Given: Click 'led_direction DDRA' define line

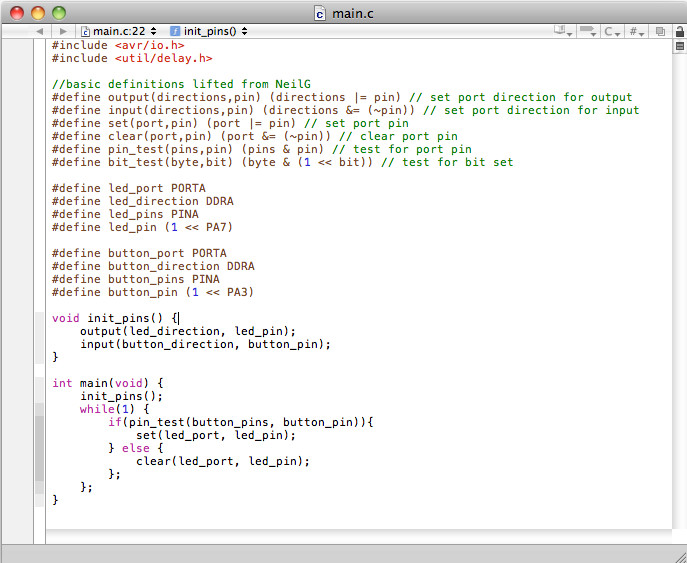Looking at the screenshot, I should click(142, 201).
